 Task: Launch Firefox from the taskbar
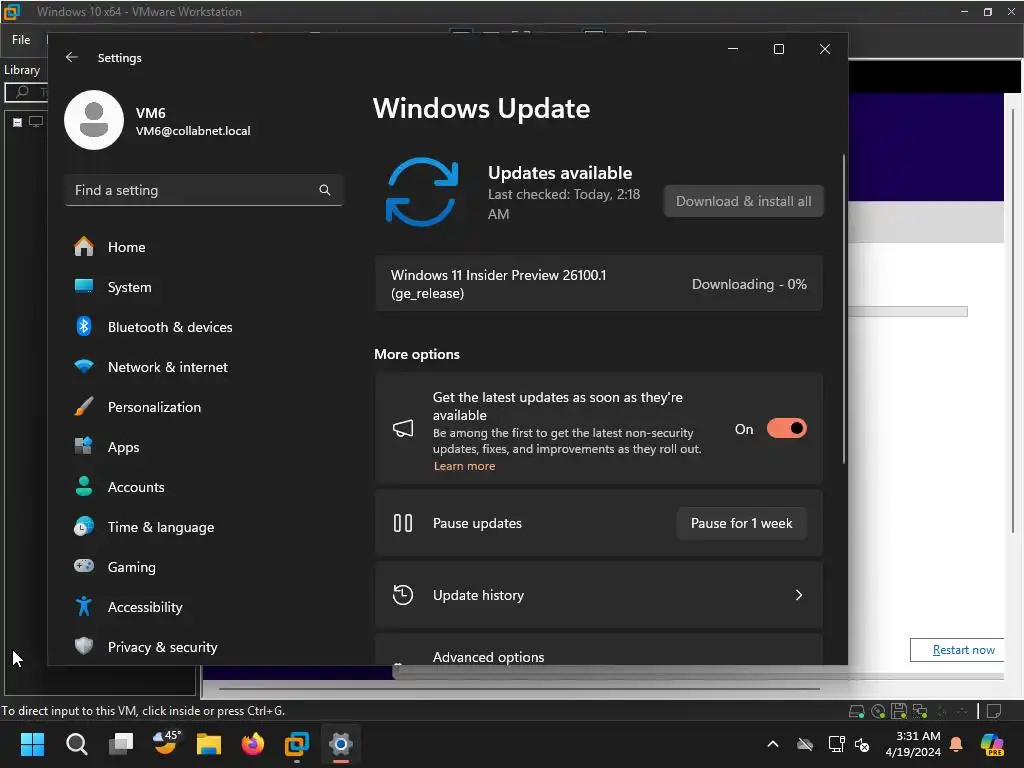point(253,744)
